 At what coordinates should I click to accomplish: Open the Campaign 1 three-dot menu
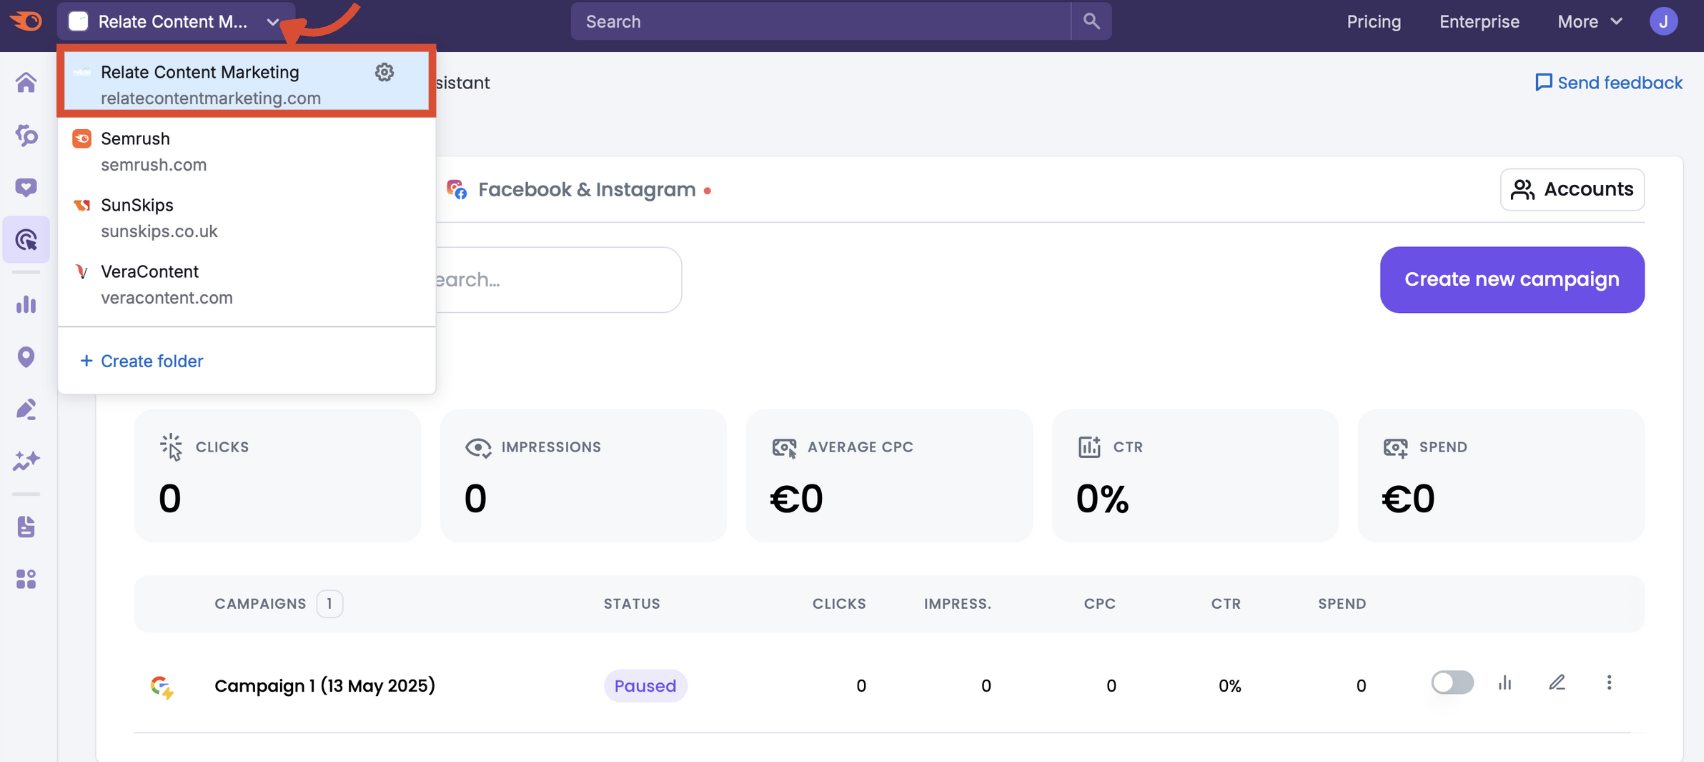point(1609,683)
